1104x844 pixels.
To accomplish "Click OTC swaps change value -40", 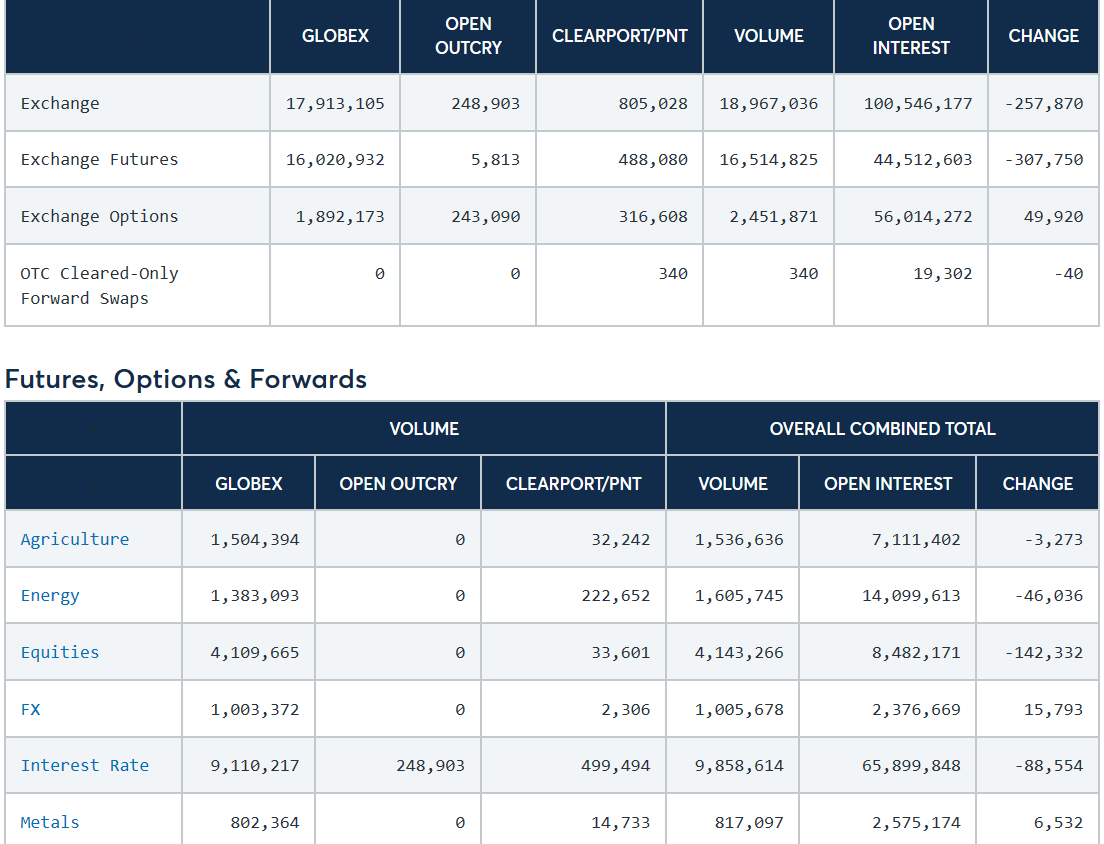I will (1068, 274).
